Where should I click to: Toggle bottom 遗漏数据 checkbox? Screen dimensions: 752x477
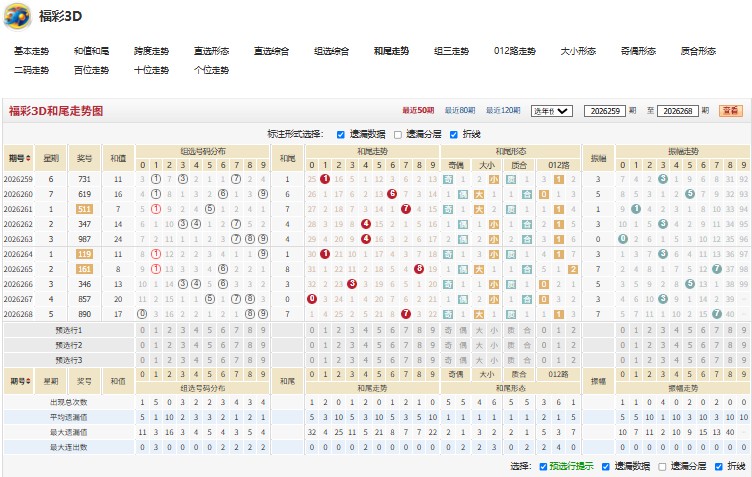coord(606,466)
